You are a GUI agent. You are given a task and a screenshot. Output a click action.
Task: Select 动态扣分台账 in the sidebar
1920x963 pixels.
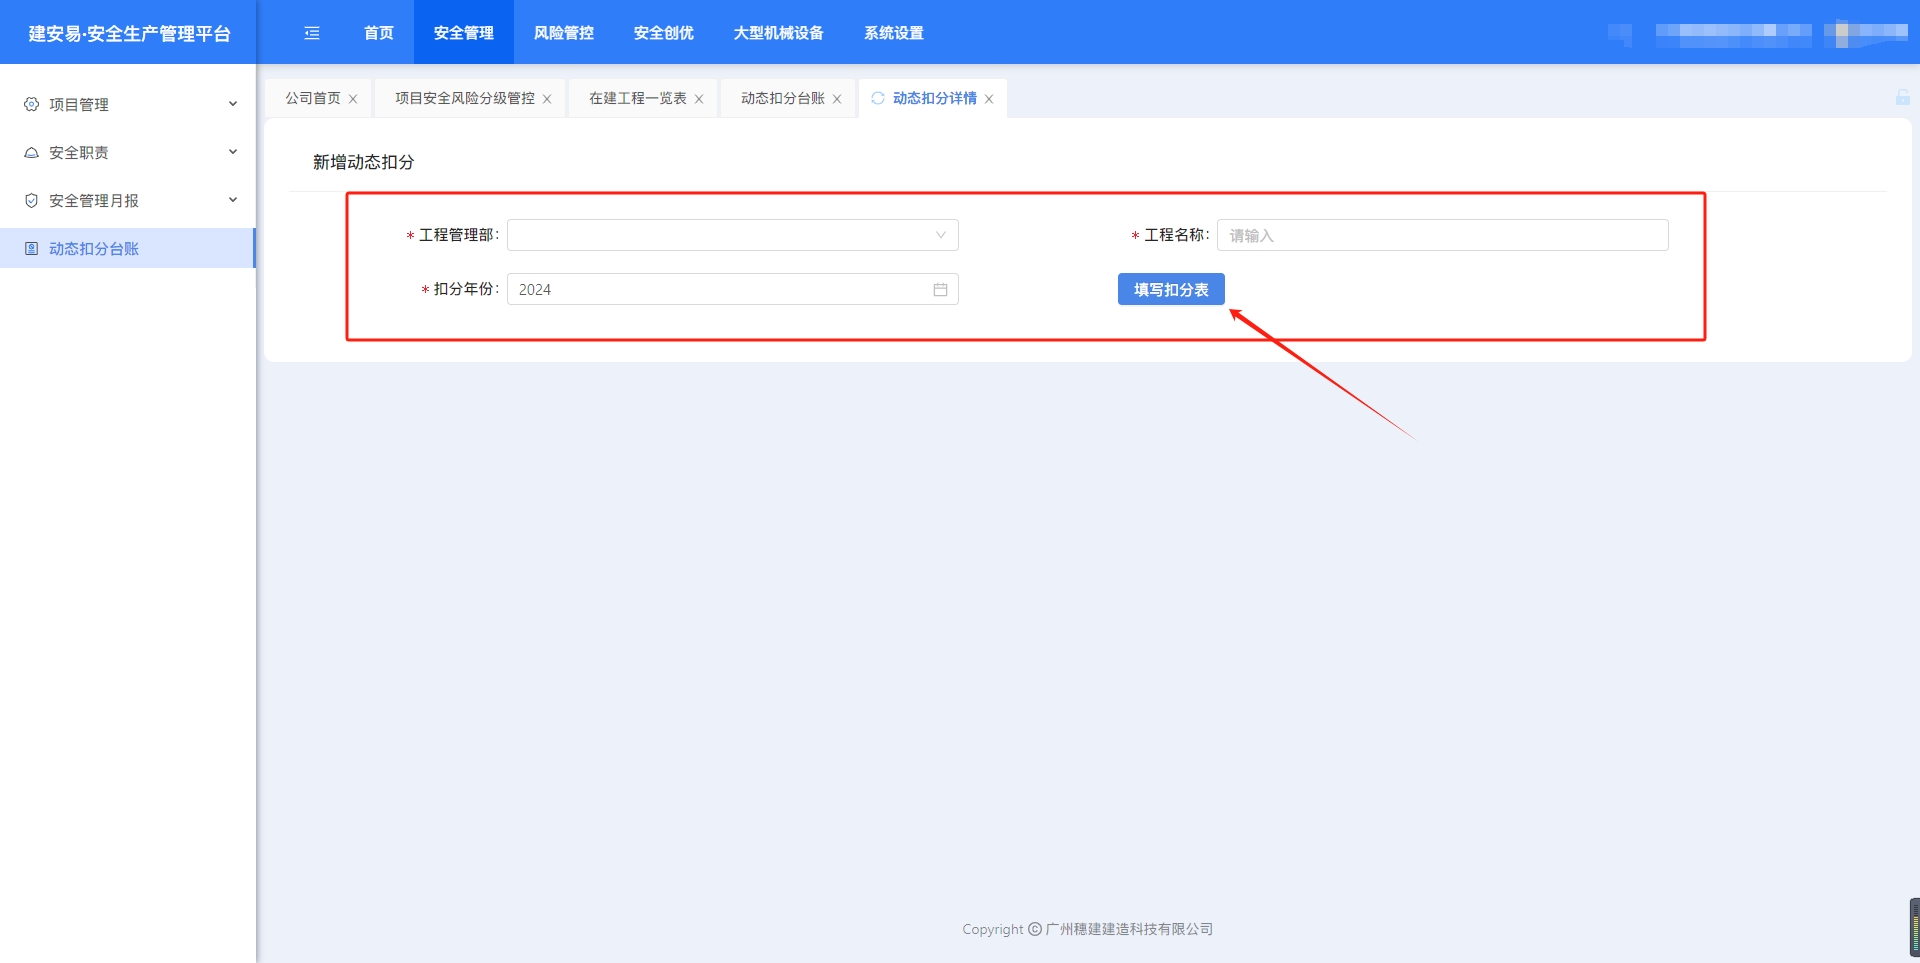point(94,248)
